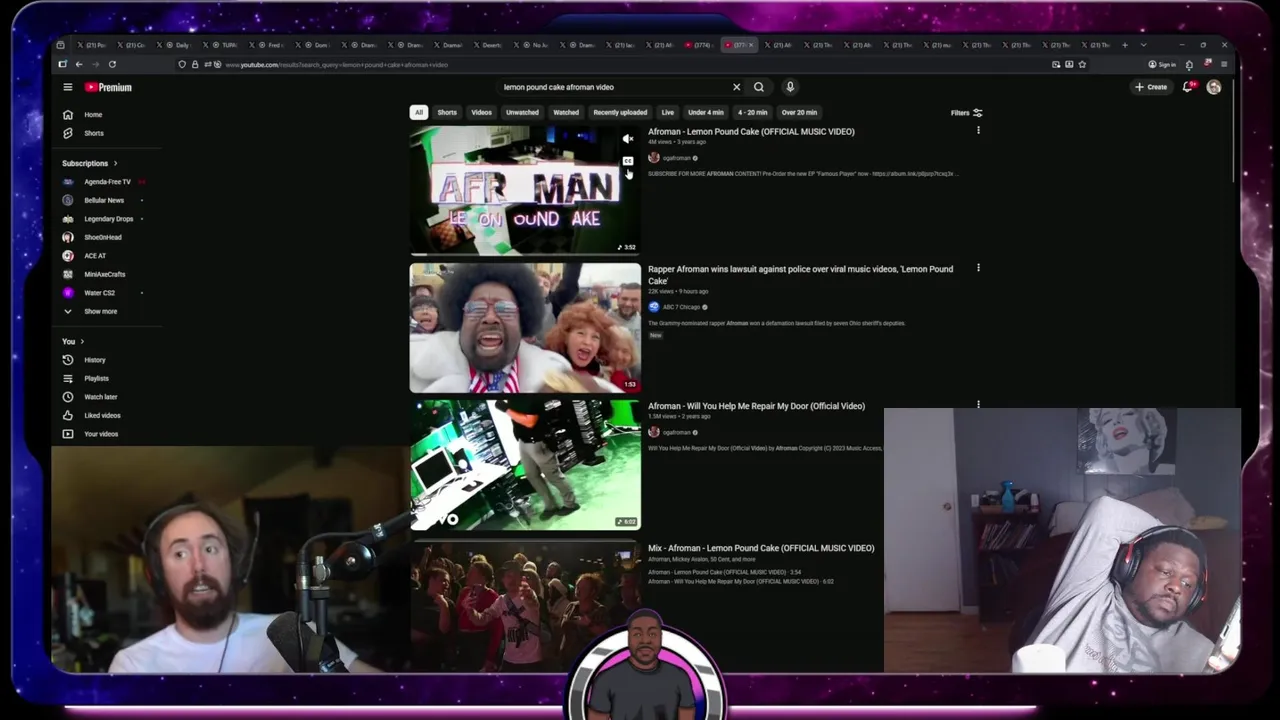
Task: Open title Afroman - Lemon Pound Cake (OFFICIAL MUSIC VIDEO)
Action: pos(751,132)
